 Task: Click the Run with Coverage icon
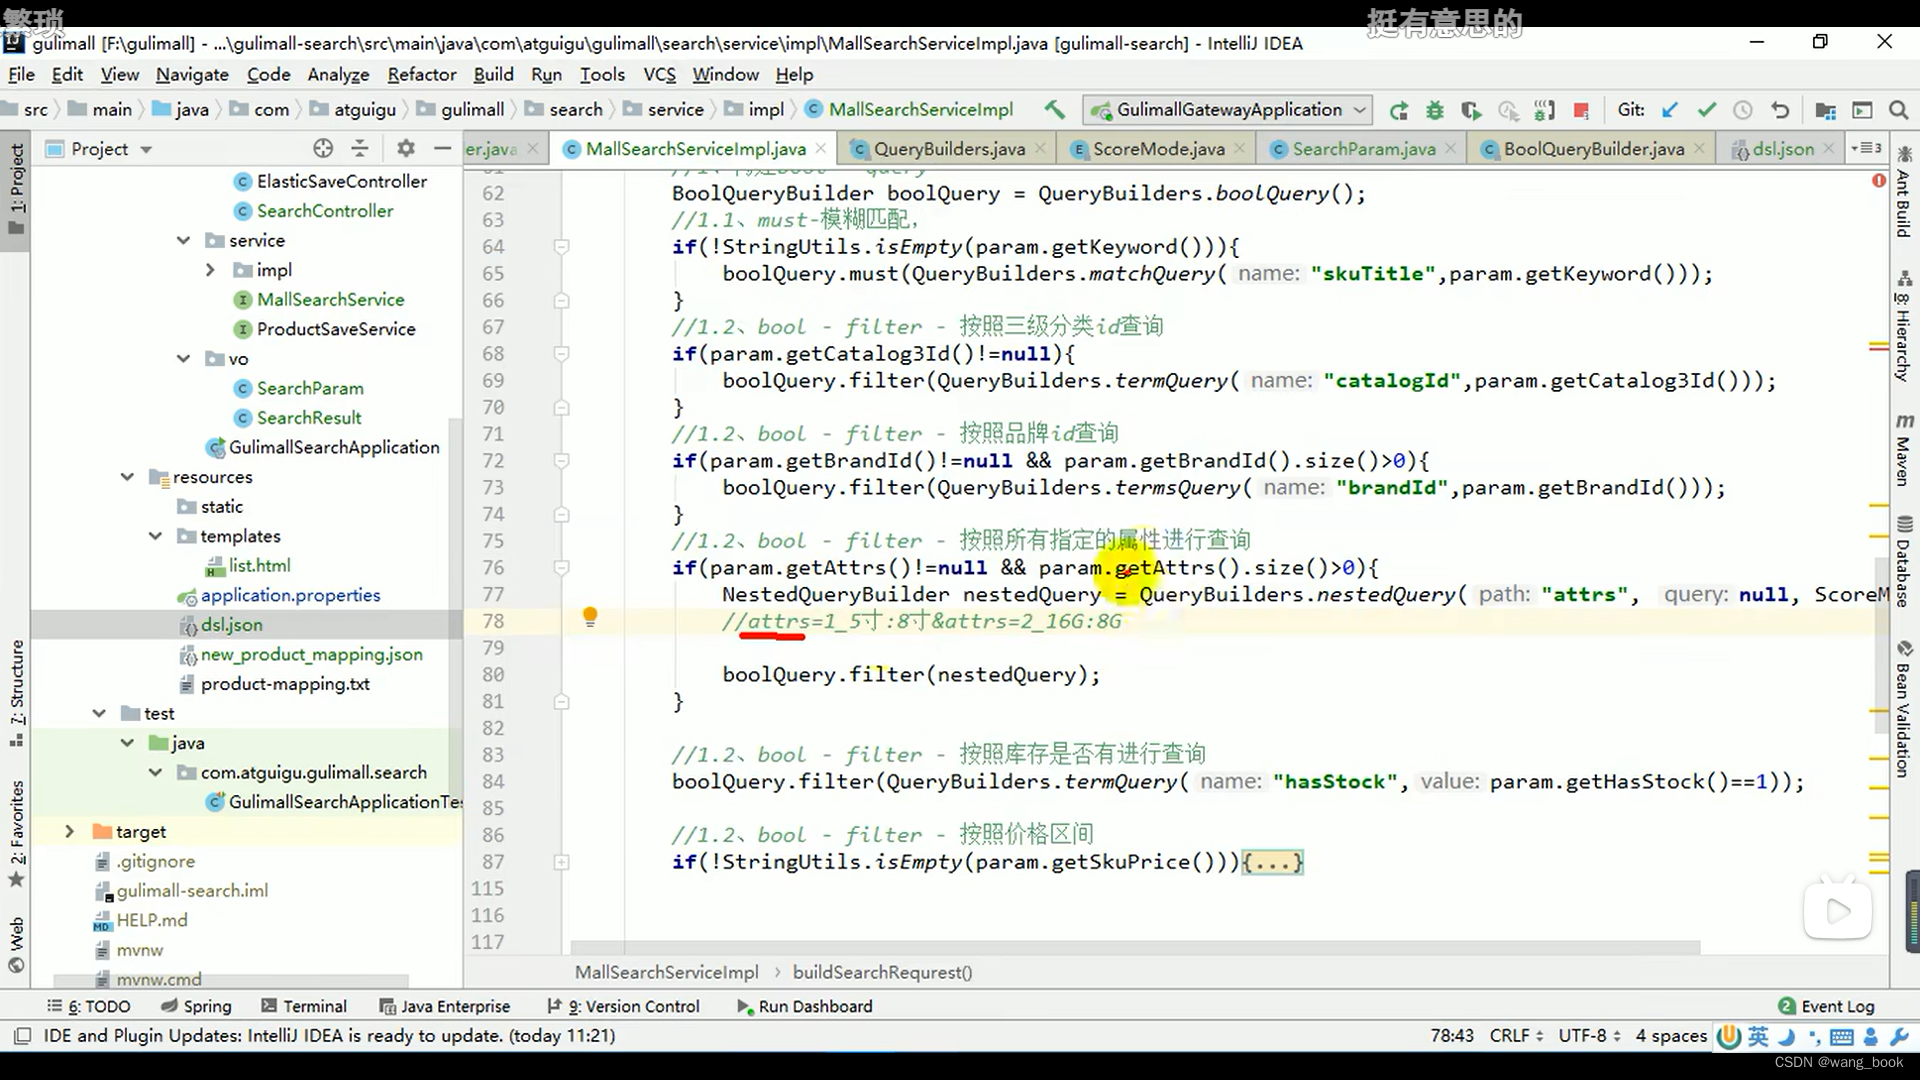click(1471, 110)
